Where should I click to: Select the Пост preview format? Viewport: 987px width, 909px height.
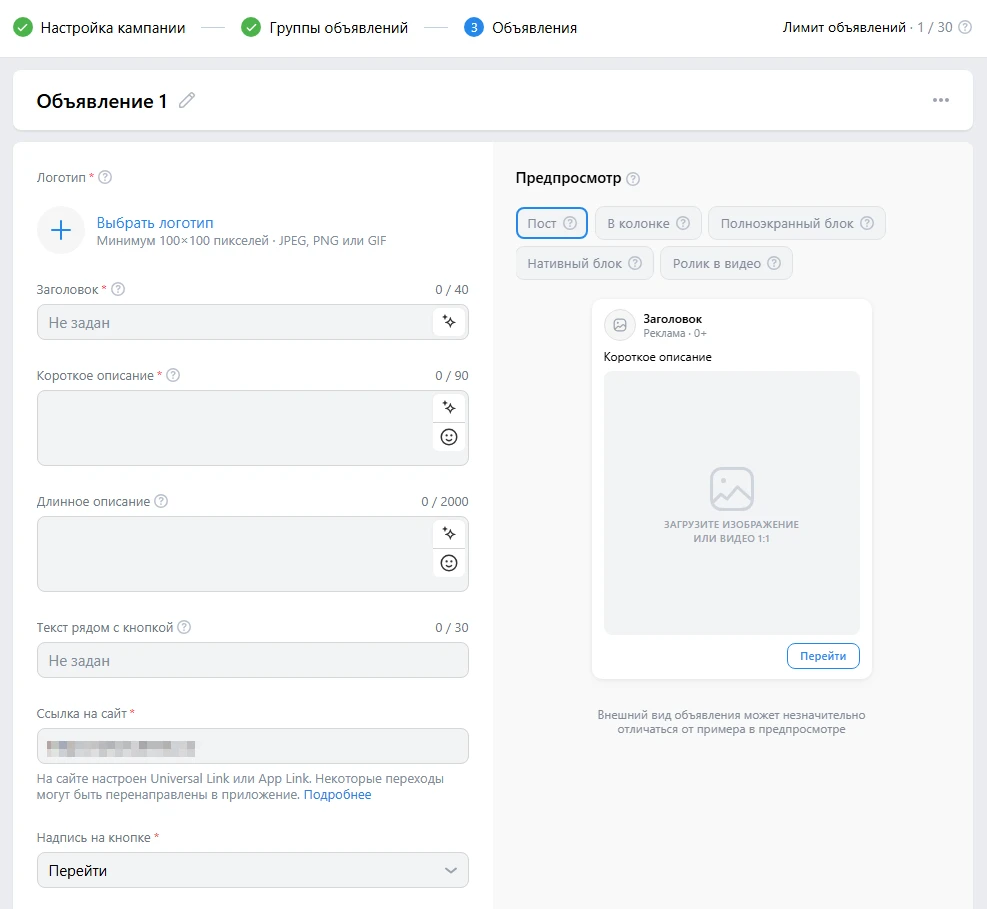click(551, 223)
